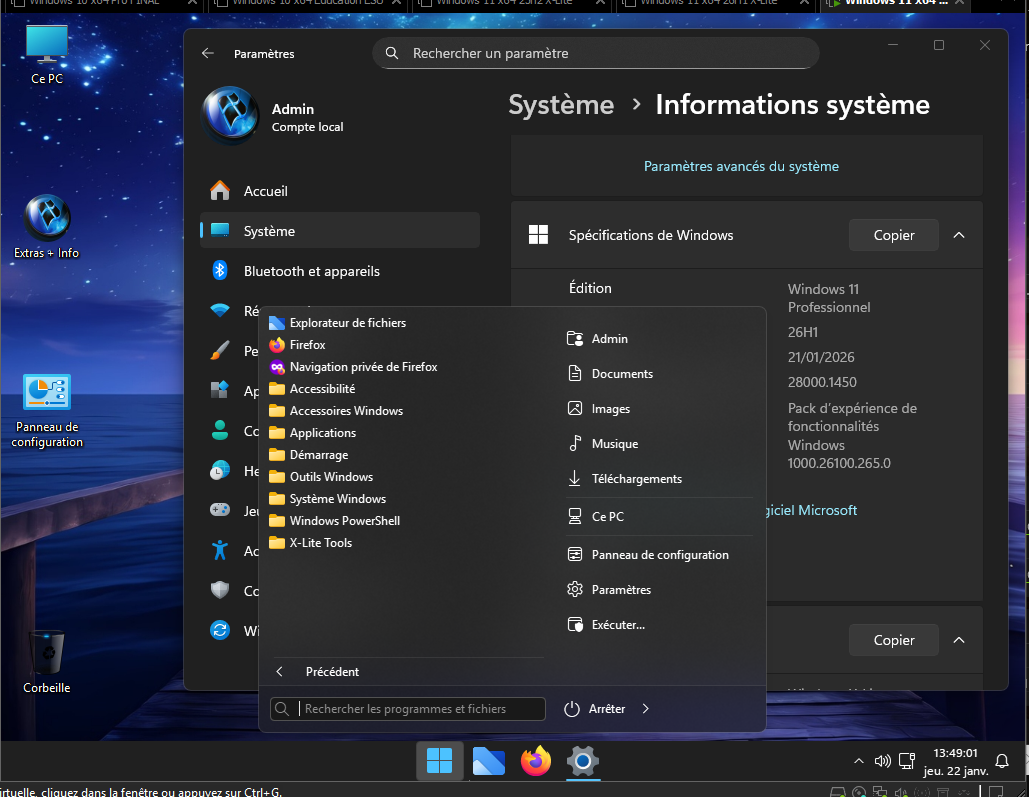The width and height of the screenshot is (1029, 797).
Task: Copy the Windows specifications with Copier
Action: click(893, 235)
